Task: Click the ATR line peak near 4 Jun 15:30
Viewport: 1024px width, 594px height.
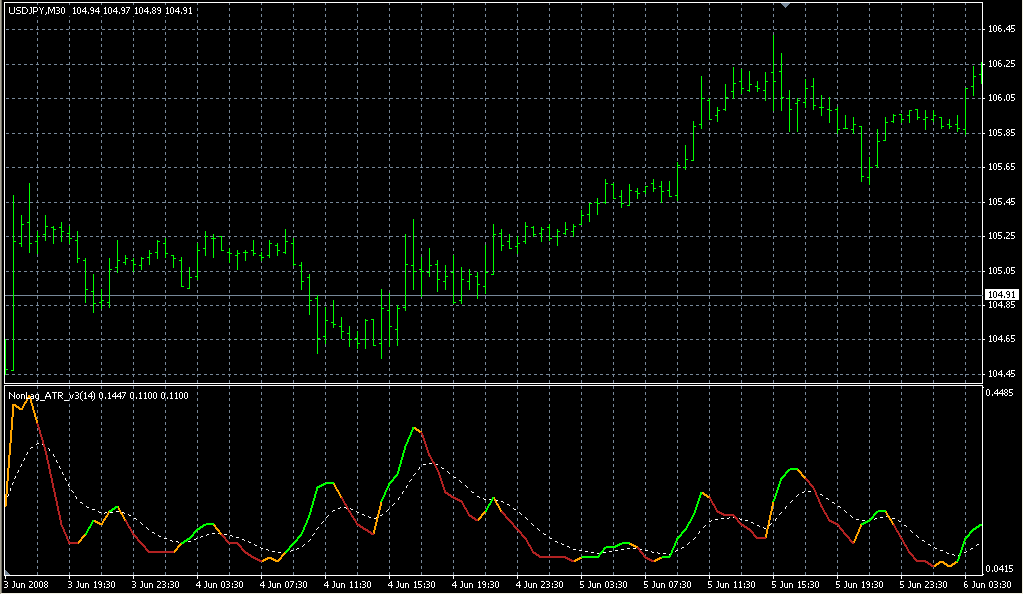Action: point(413,428)
